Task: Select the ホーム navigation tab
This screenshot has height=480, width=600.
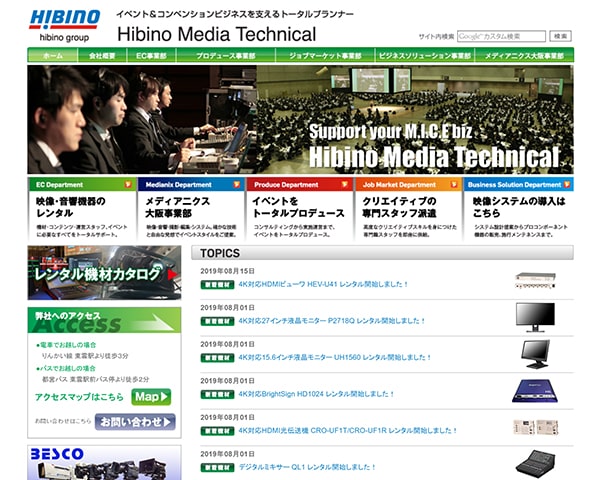Action: pos(53,56)
